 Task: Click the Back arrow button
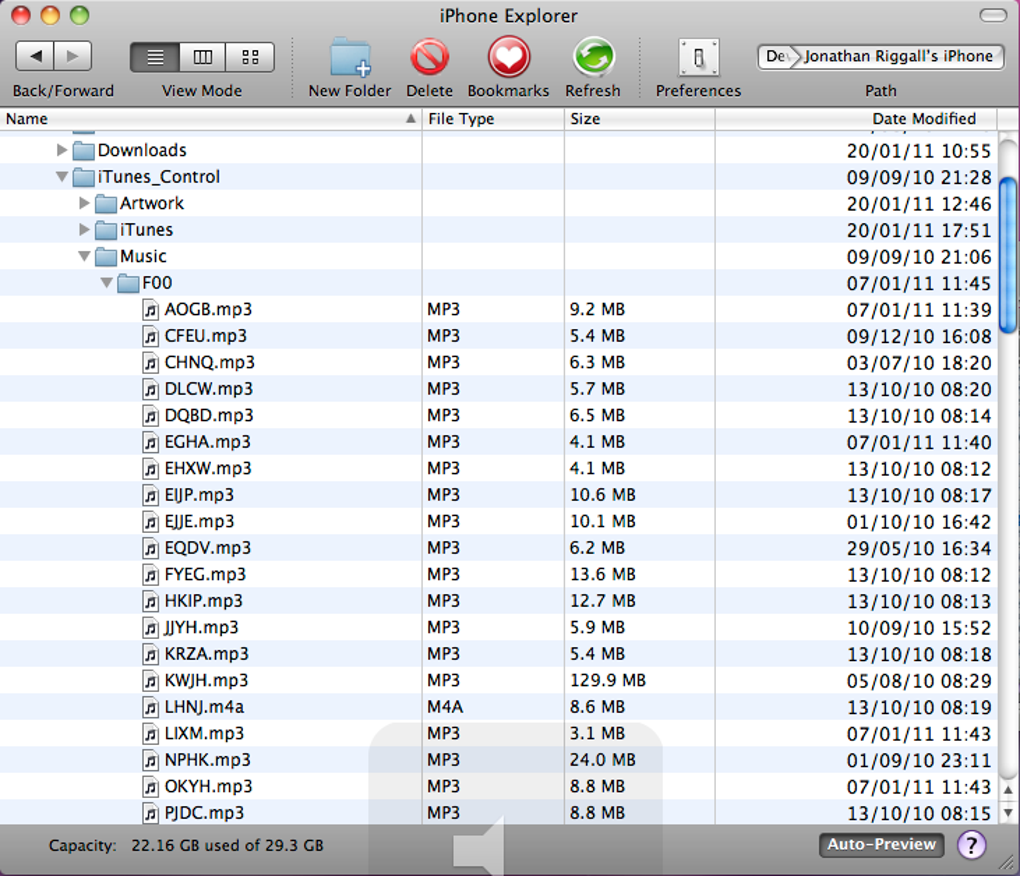point(35,57)
